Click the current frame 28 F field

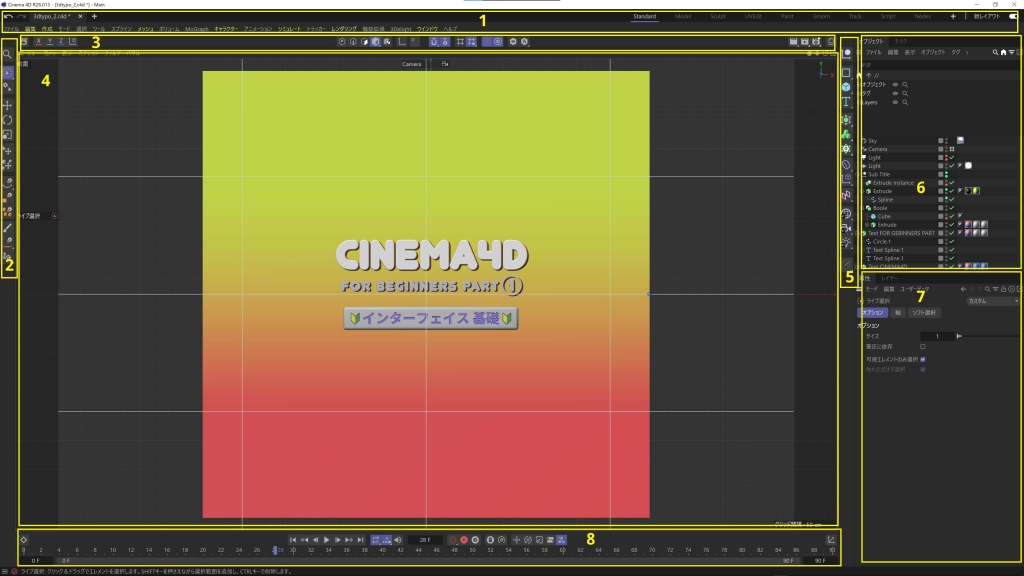(425, 540)
